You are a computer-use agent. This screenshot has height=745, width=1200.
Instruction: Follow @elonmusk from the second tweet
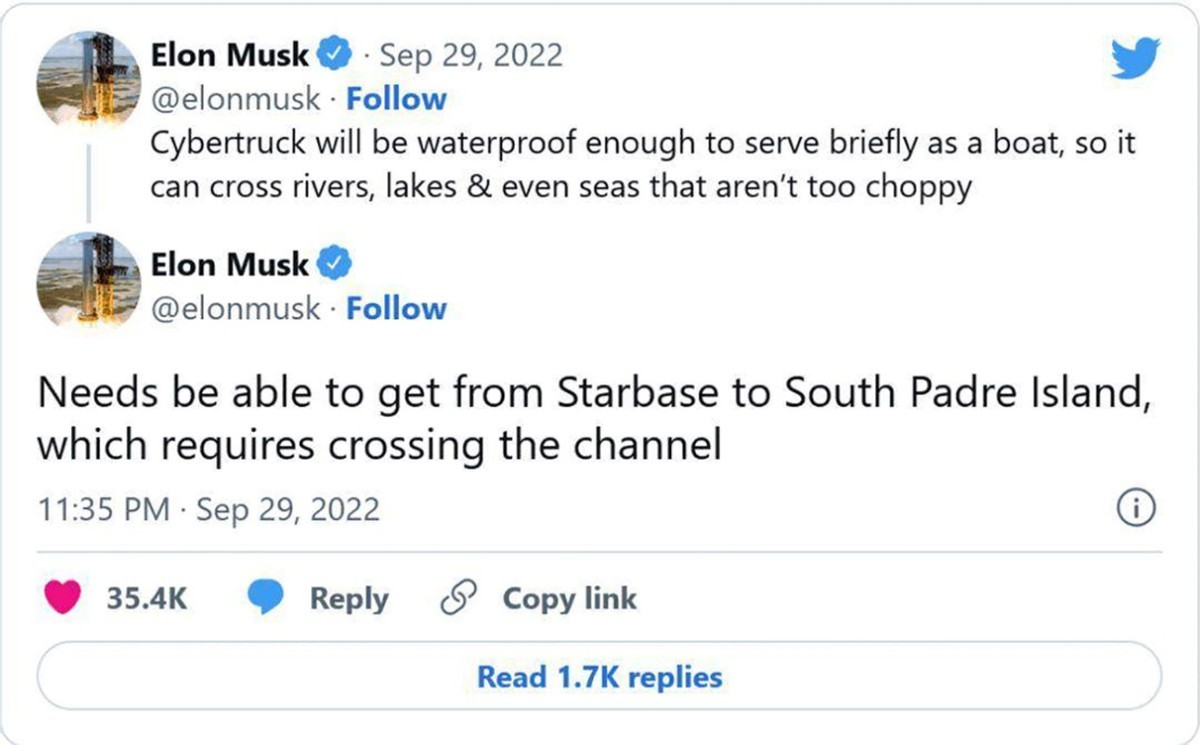click(396, 308)
